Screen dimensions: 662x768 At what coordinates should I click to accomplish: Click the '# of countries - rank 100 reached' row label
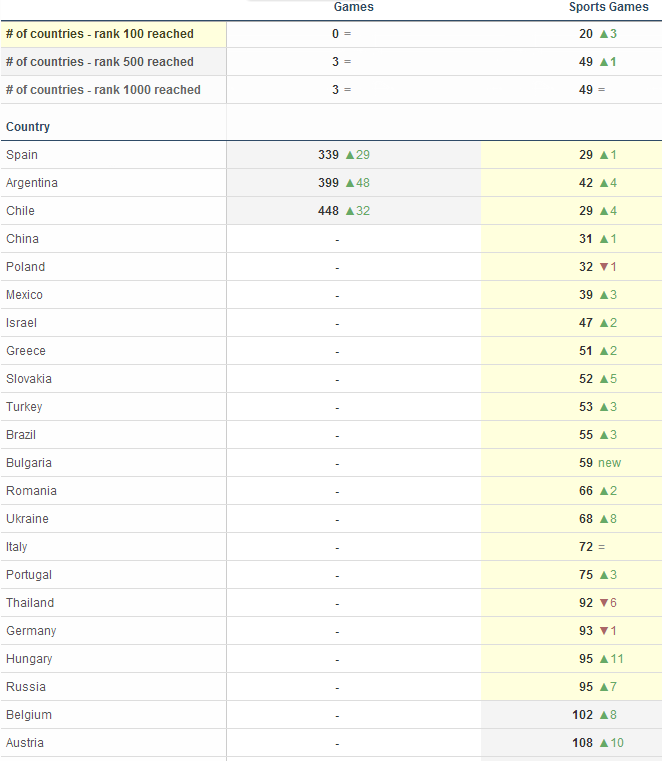pyautogui.click(x=100, y=34)
